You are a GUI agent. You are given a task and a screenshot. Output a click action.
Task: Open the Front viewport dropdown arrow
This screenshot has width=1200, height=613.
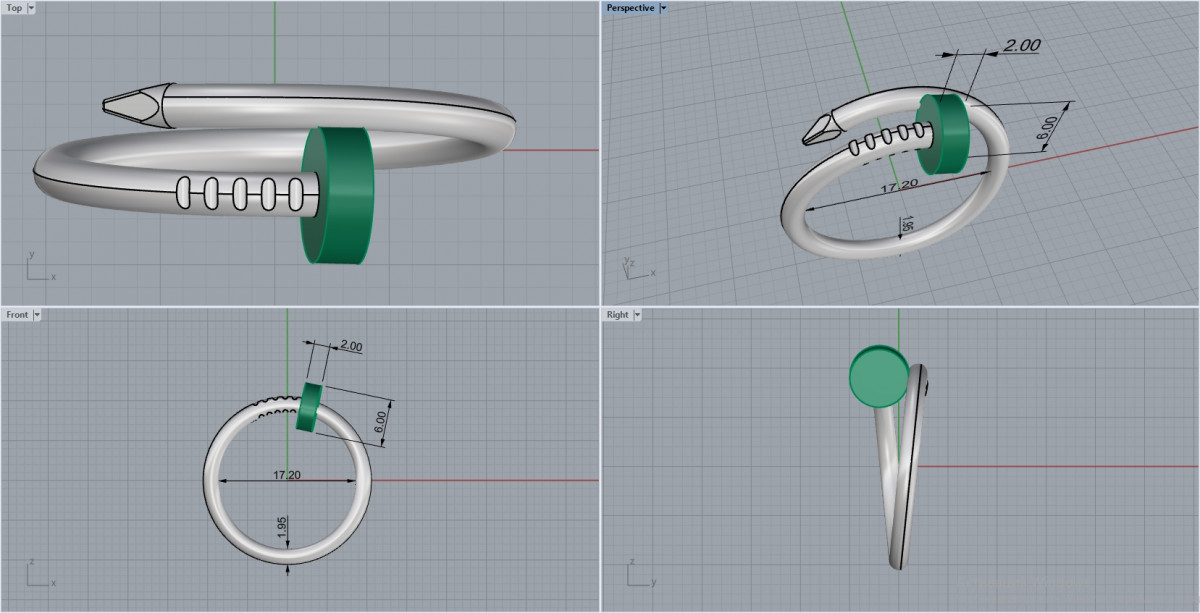37,315
